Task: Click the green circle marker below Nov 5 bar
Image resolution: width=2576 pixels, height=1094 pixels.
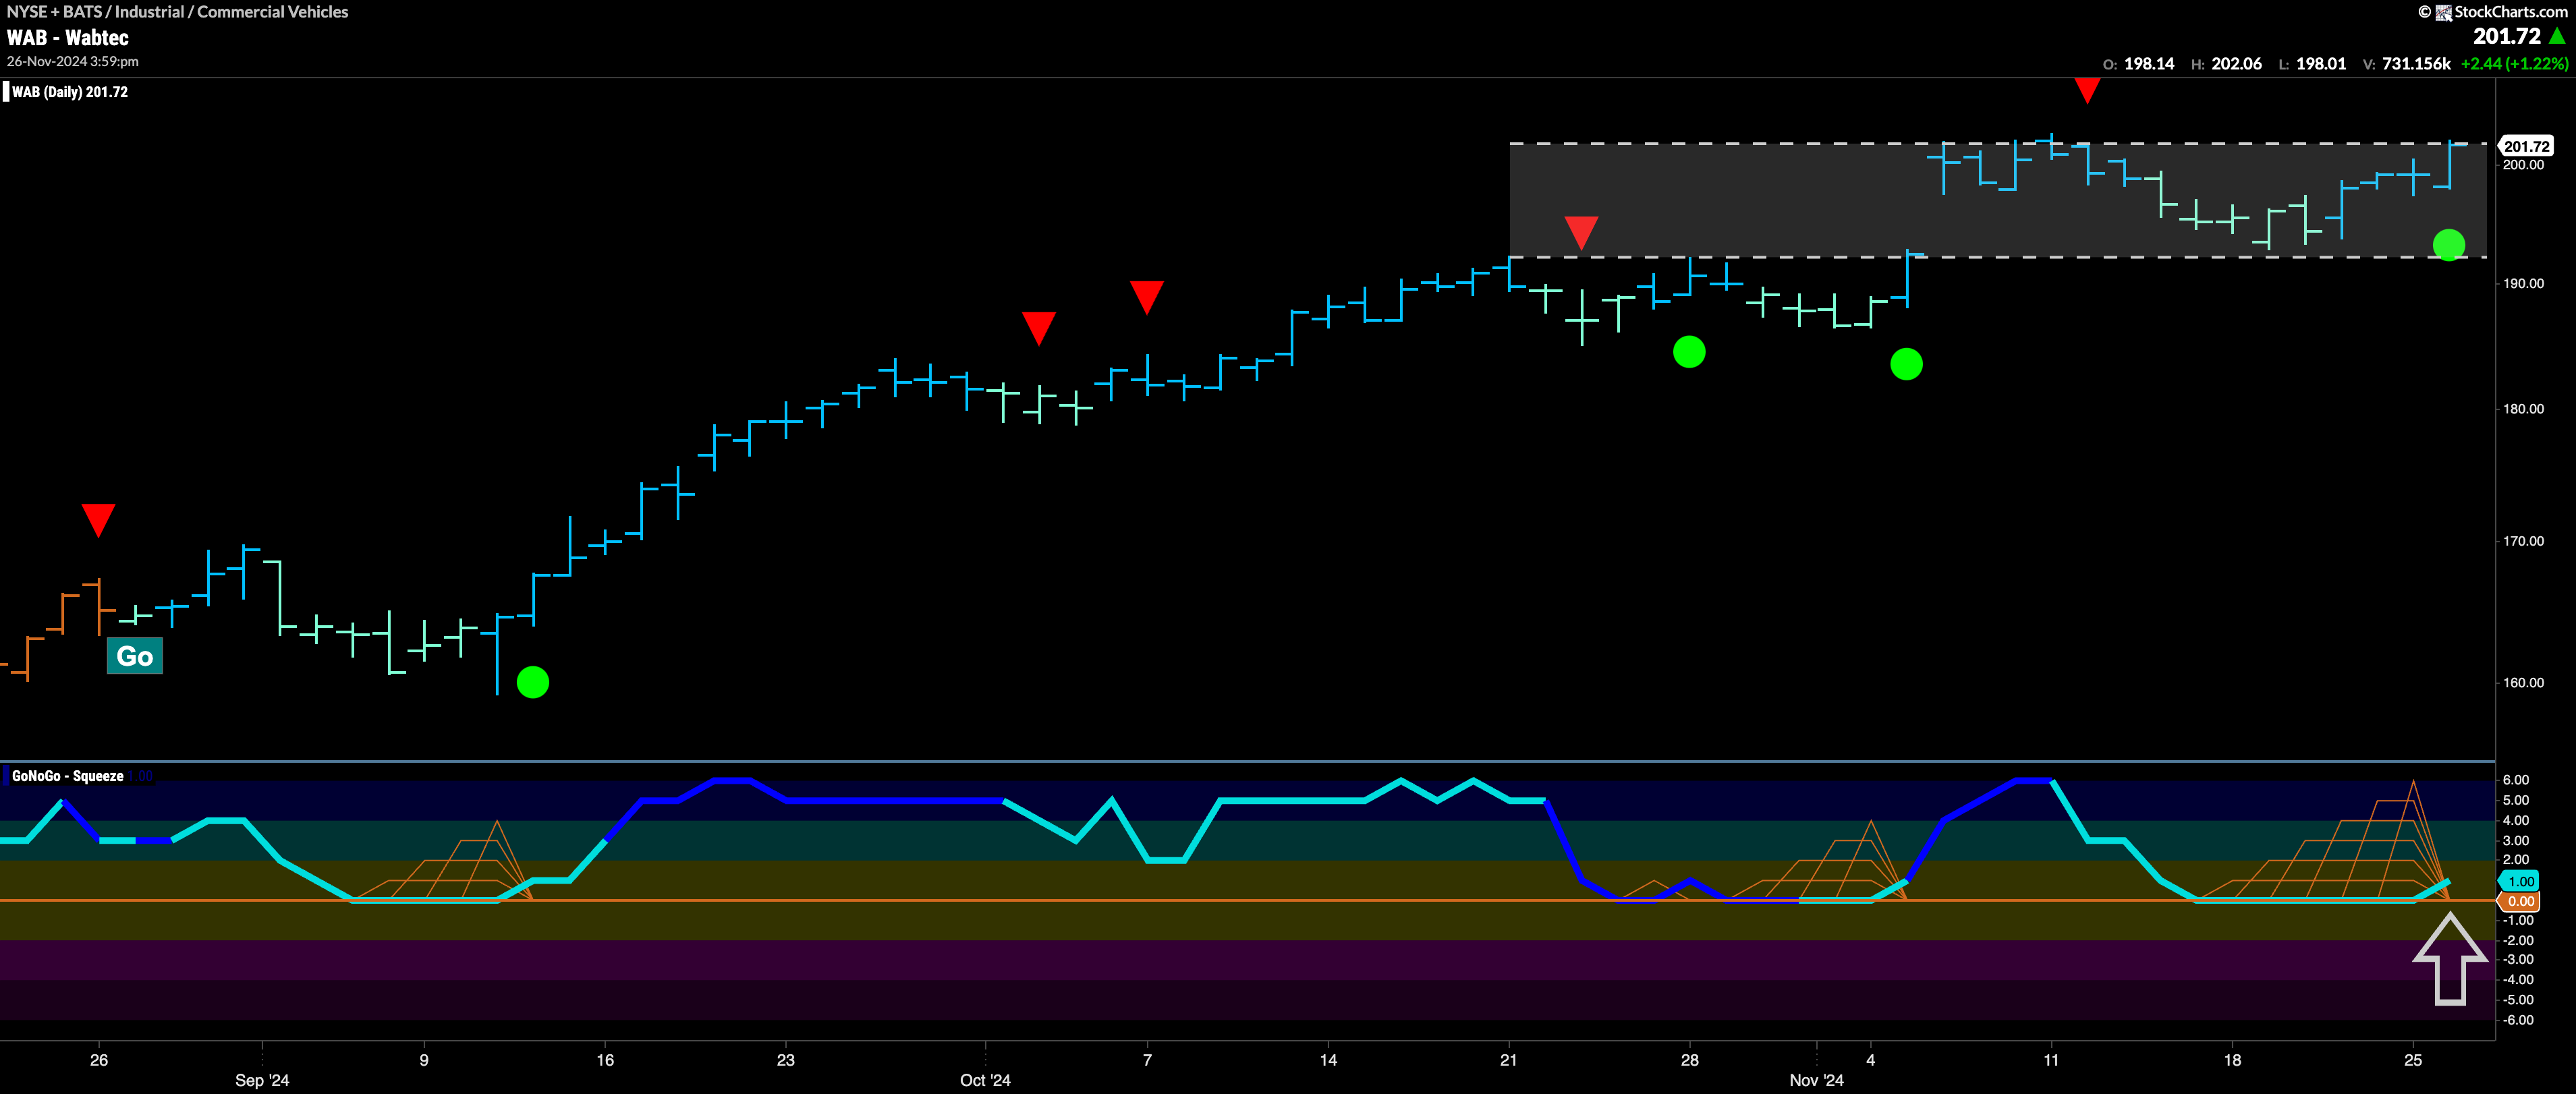Action: tap(1906, 364)
